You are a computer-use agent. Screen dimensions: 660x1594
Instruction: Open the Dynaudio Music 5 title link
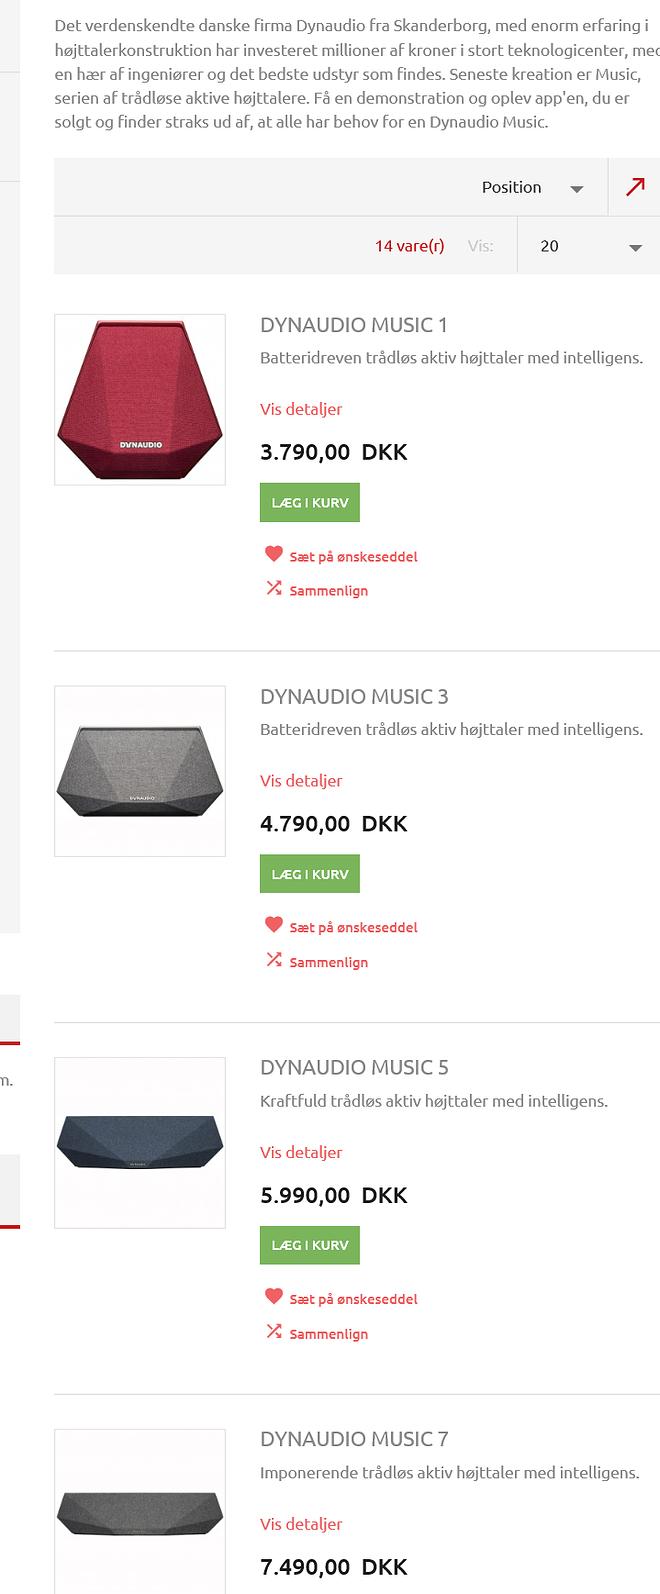pyautogui.click(x=354, y=1067)
